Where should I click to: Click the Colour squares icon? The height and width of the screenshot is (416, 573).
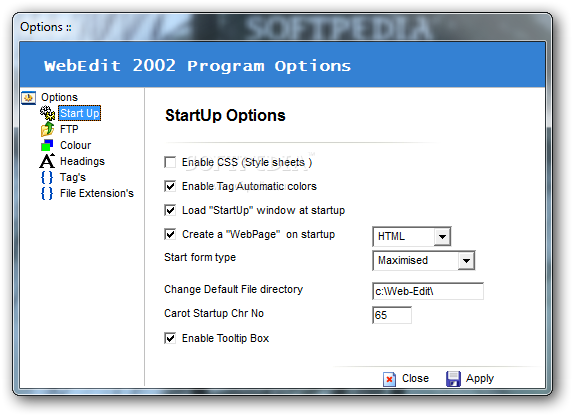pos(47,145)
